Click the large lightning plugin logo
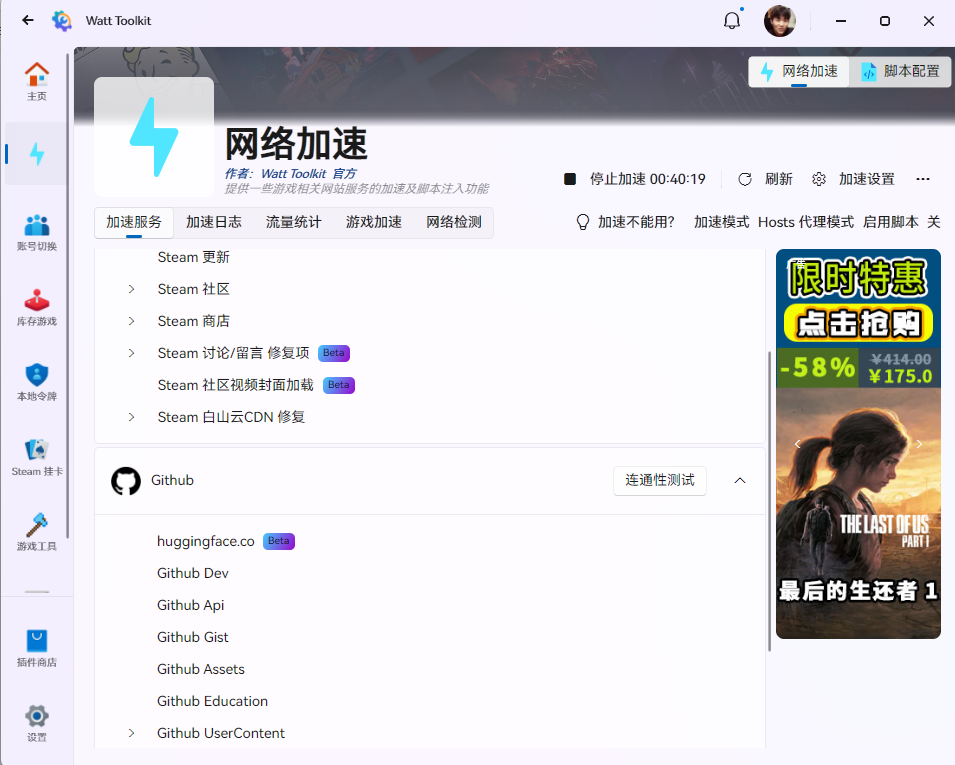Image resolution: width=955 pixels, height=765 pixels. pyautogui.click(x=154, y=136)
